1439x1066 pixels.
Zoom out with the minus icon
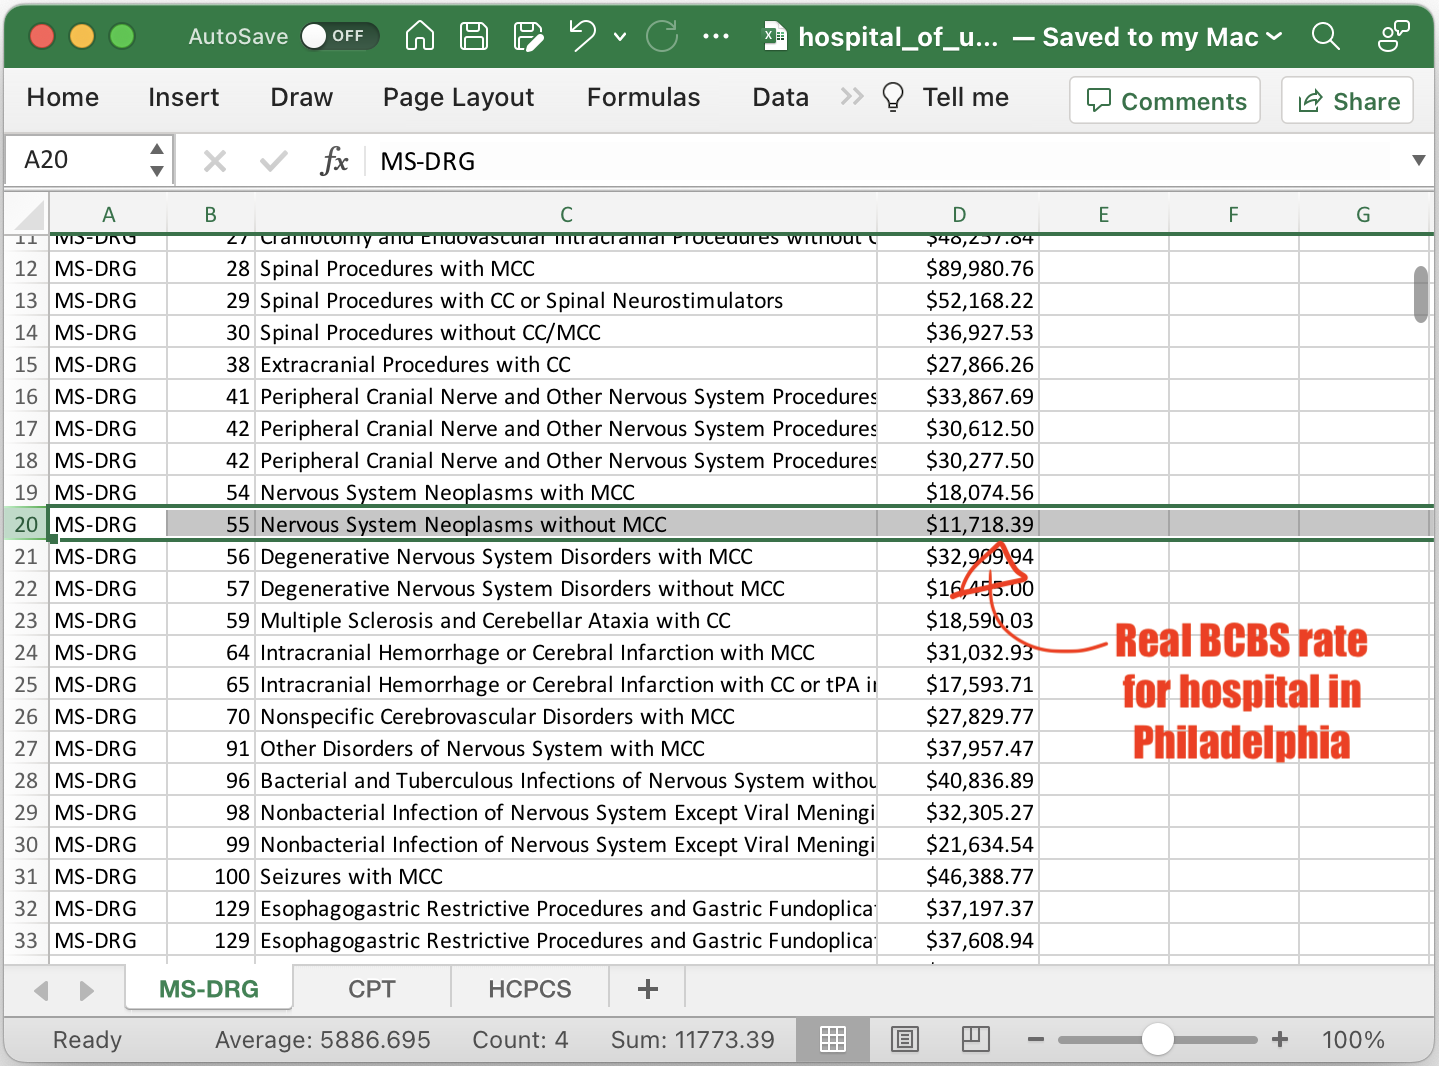[1036, 1039]
